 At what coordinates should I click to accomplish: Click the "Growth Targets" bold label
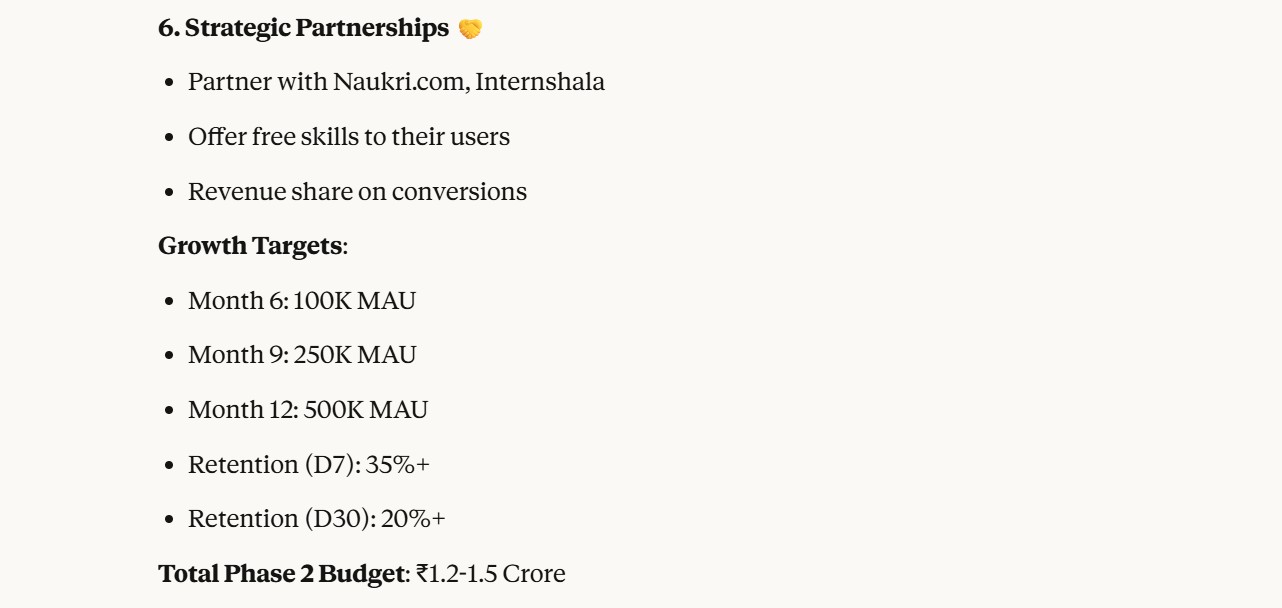coord(250,246)
